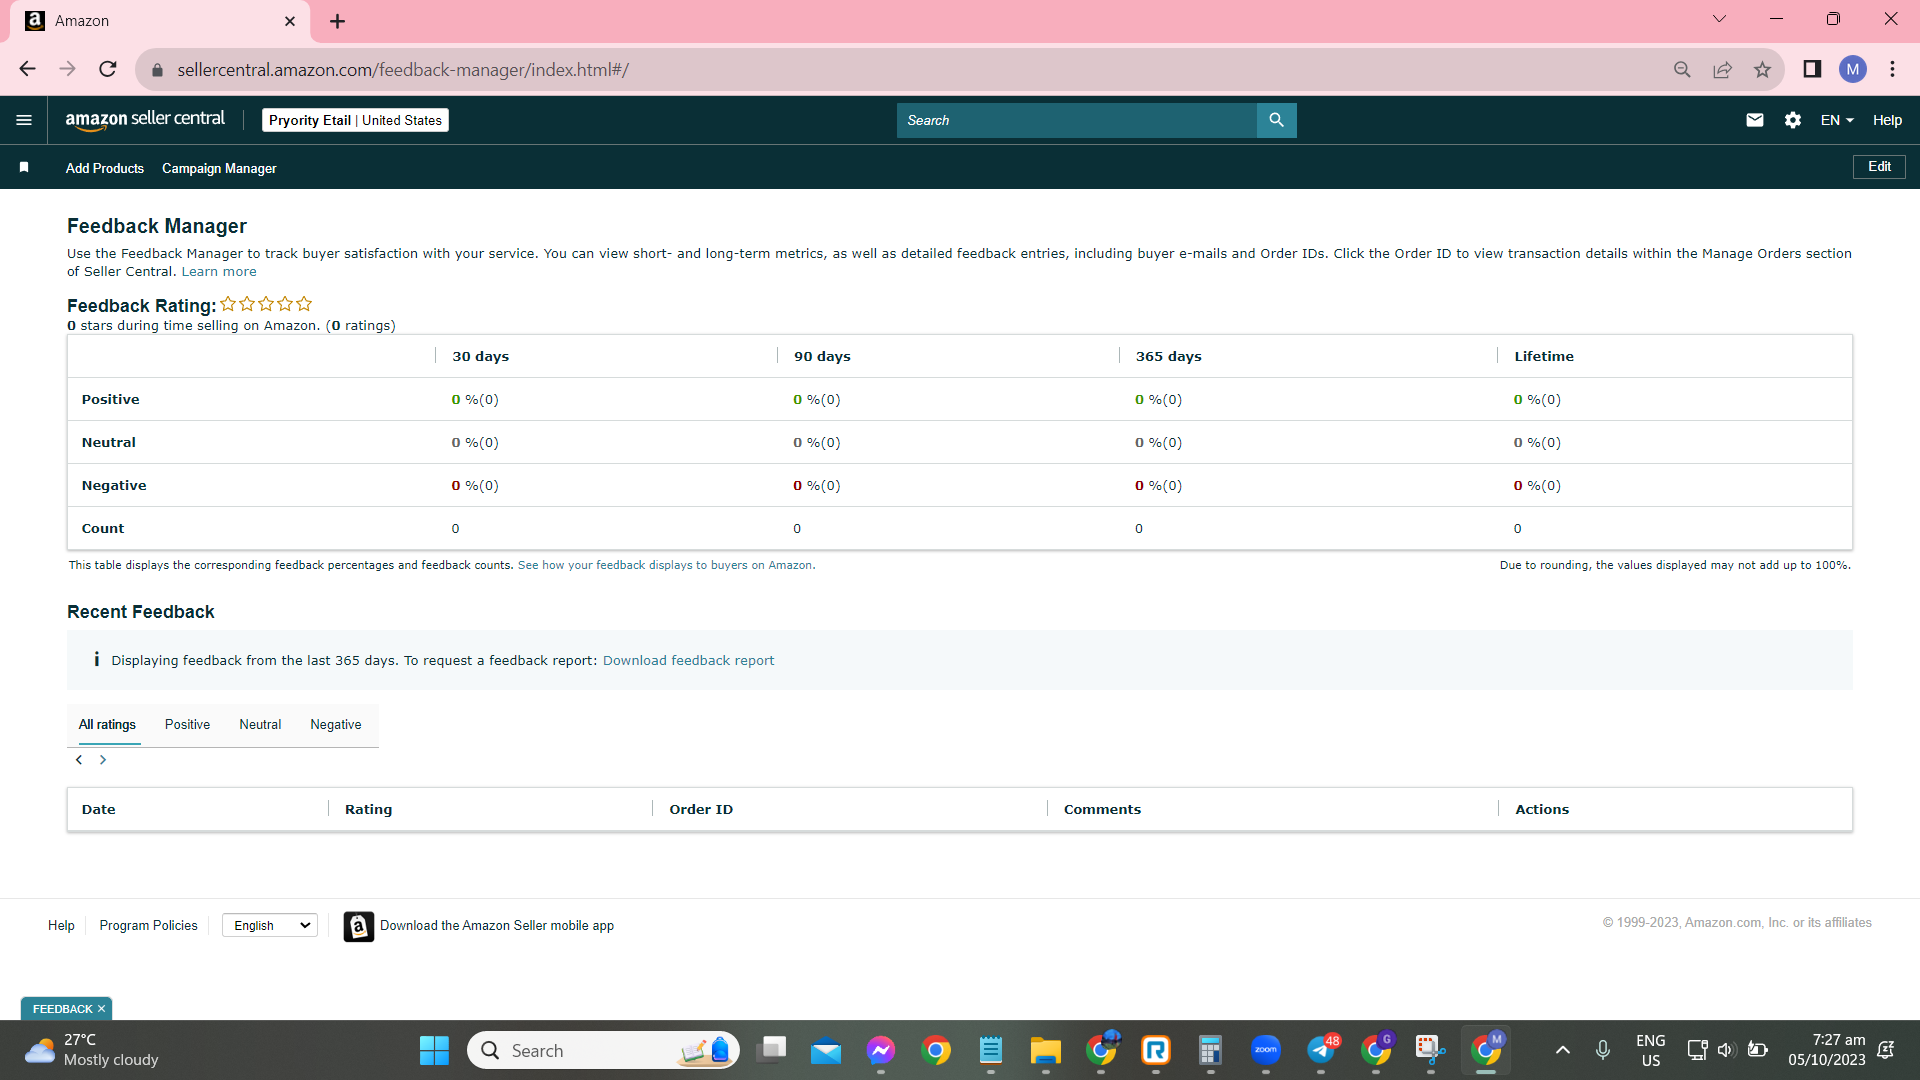
Task: Toggle the browser side panel
Action: click(1812, 69)
